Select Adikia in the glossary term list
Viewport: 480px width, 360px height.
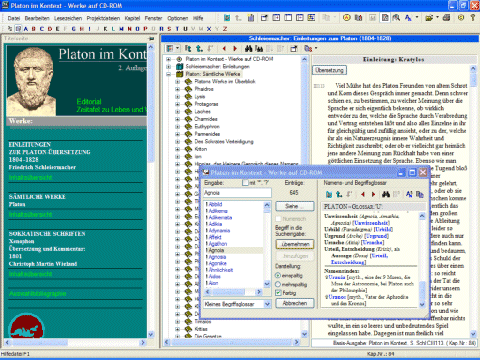click(x=215, y=224)
